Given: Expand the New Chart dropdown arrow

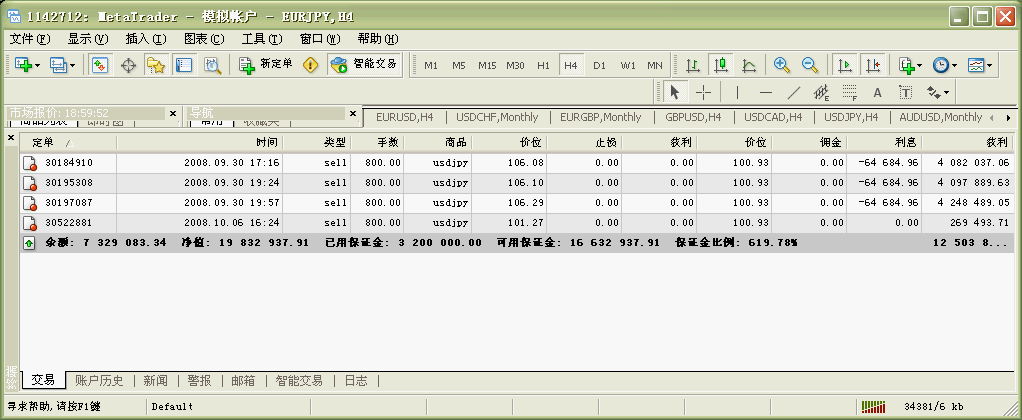Looking at the screenshot, I should coord(37,66).
